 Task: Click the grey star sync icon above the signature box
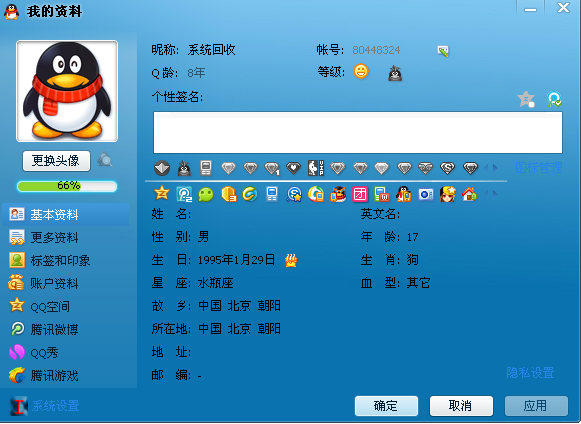(x=526, y=99)
